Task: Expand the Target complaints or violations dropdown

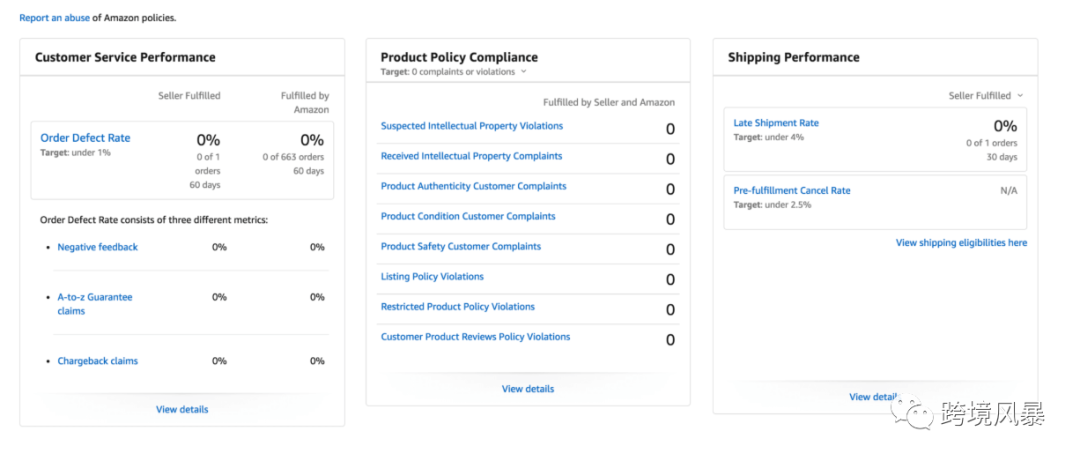Action: 523,72
